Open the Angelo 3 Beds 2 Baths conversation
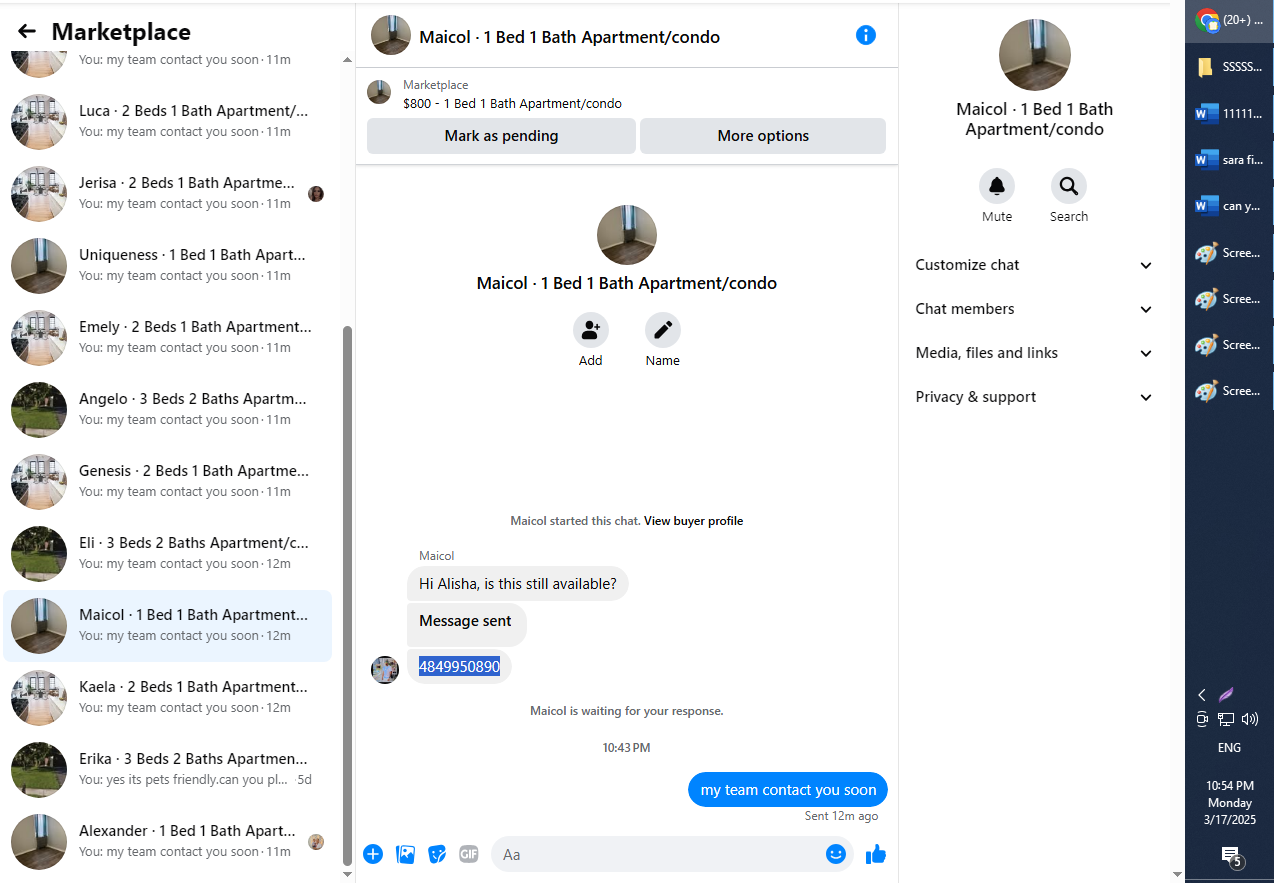The width and height of the screenshot is (1274, 883). pyautogui.click(x=168, y=410)
